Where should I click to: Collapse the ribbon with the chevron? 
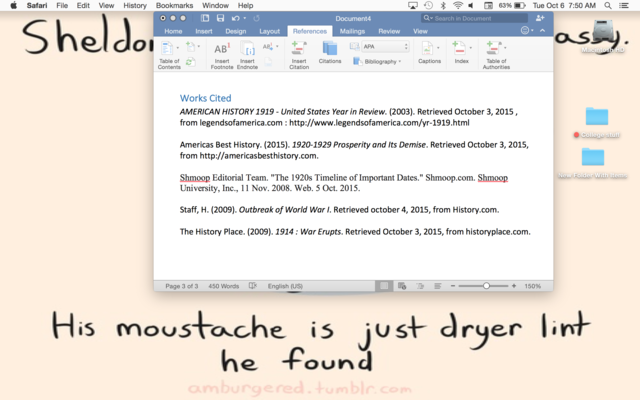[x=542, y=31]
